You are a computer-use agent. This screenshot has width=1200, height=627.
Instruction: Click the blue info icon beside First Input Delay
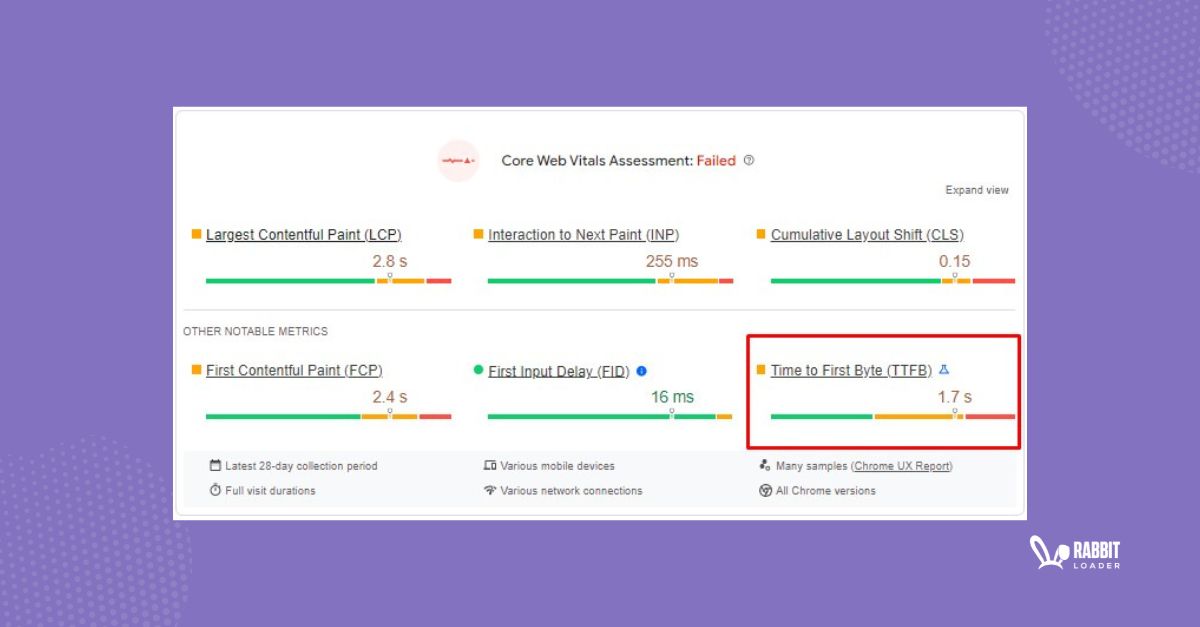click(x=641, y=370)
